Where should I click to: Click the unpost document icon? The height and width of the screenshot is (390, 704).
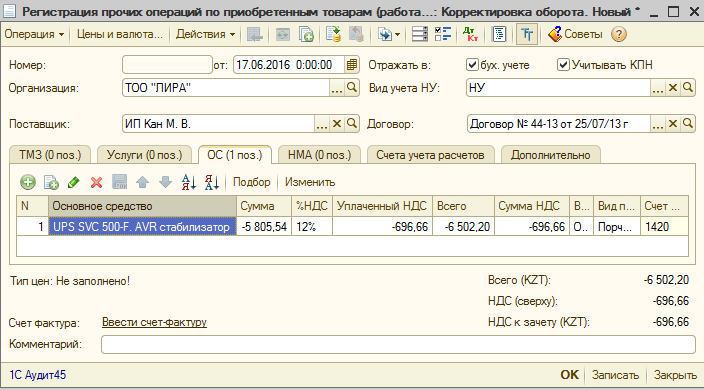tap(356, 34)
